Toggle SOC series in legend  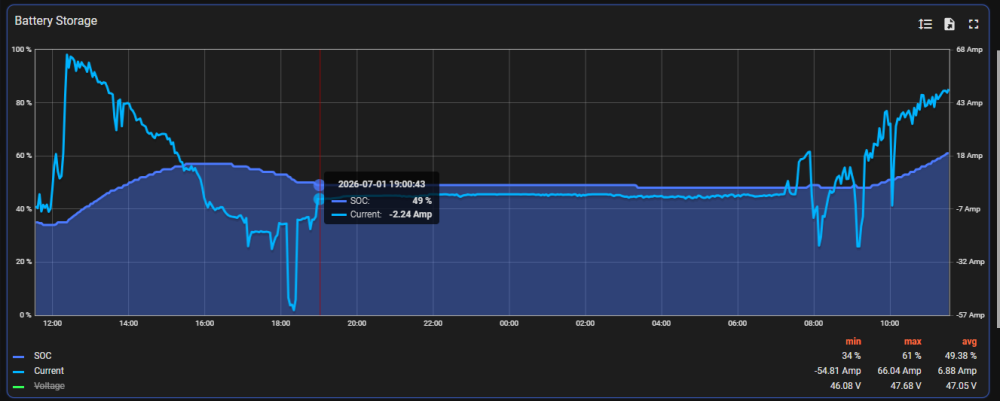(x=43, y=356)
